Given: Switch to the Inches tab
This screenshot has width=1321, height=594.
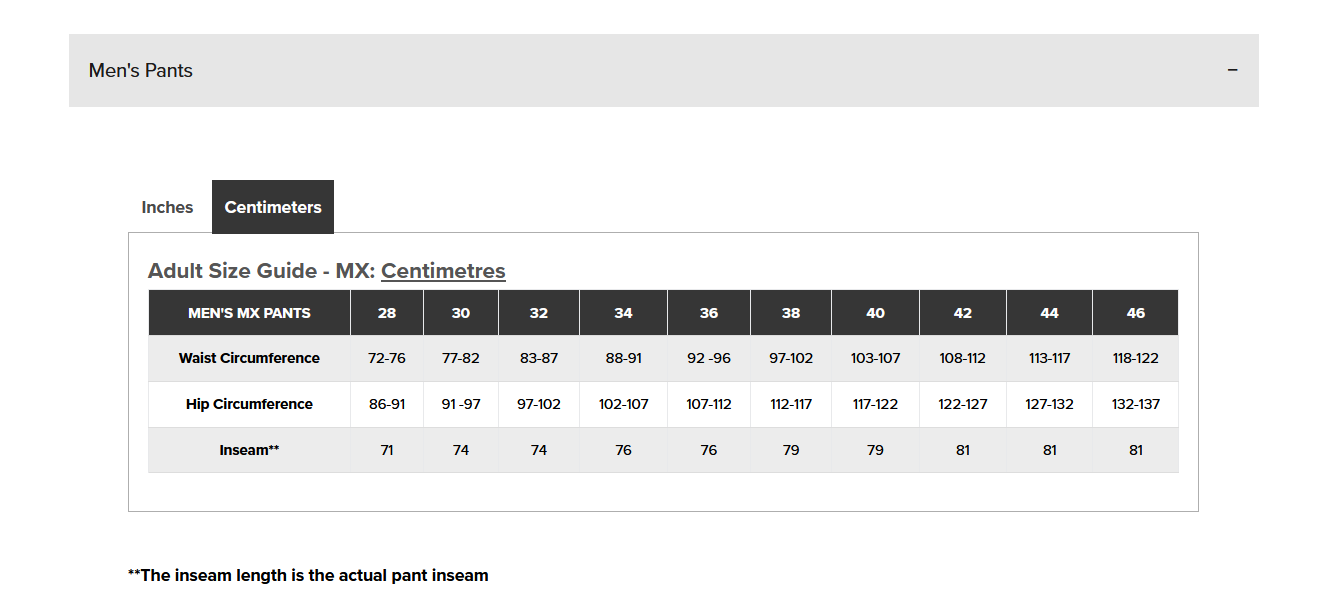Looking at the screenshot, I should coord(167,207).
